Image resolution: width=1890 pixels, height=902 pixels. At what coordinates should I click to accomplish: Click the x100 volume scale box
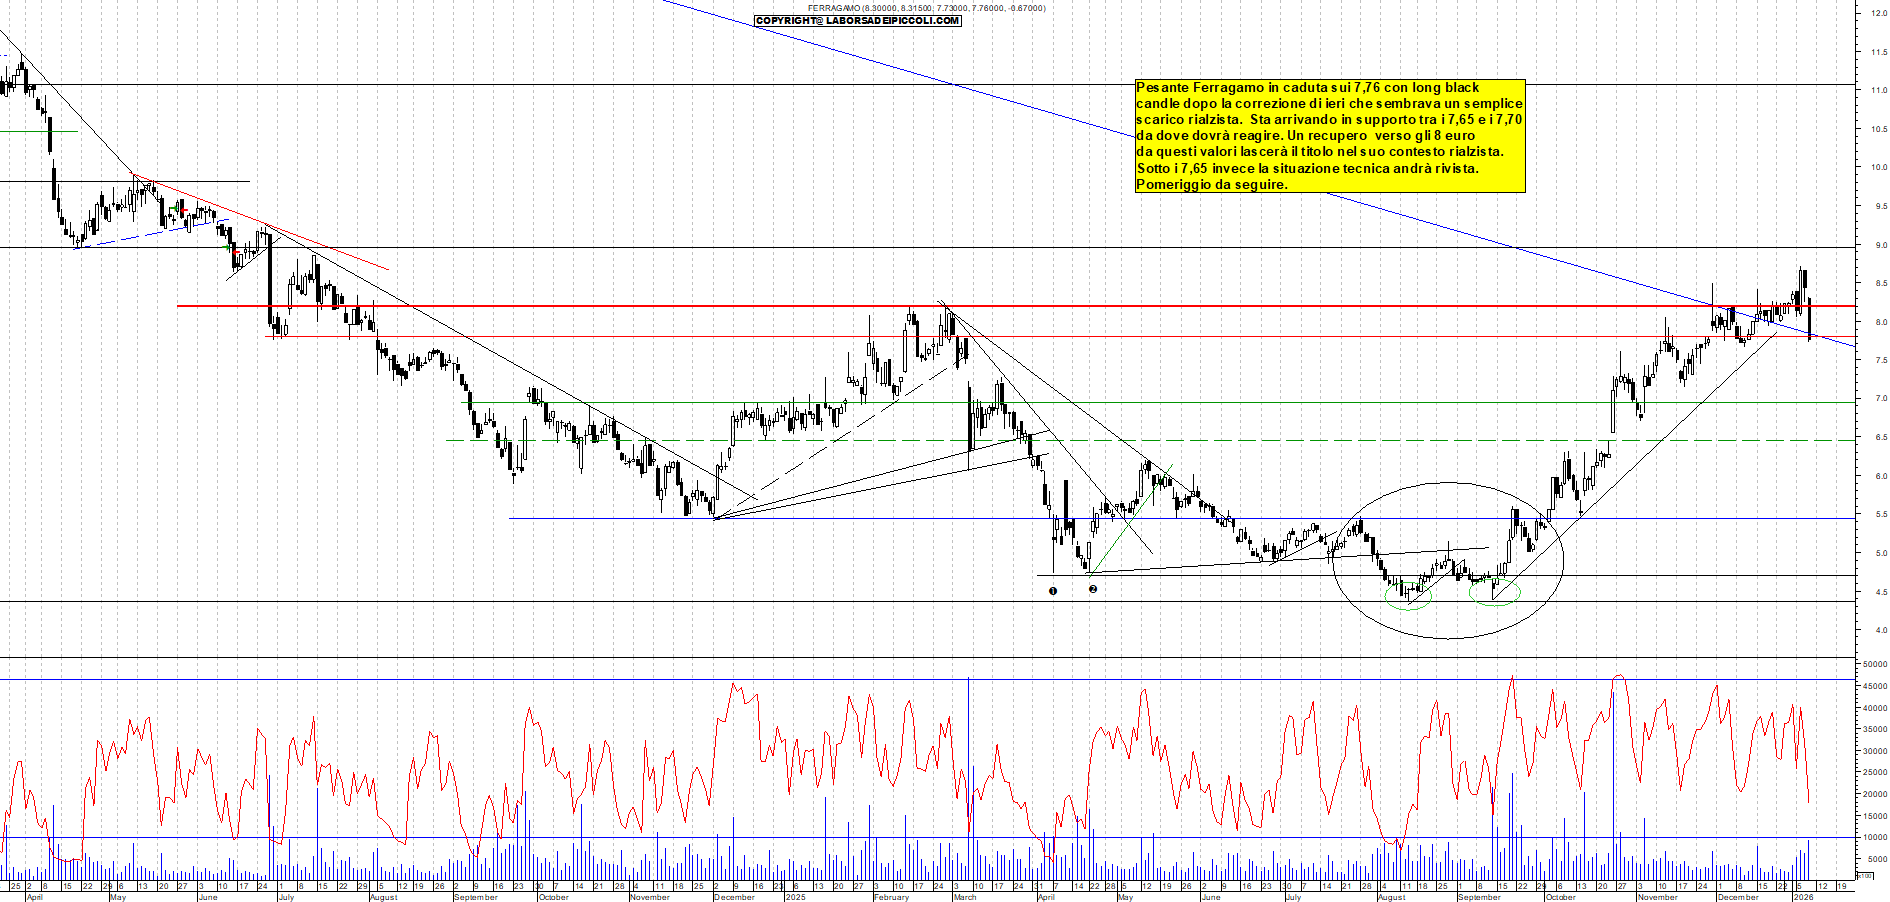click(1865, 875)
